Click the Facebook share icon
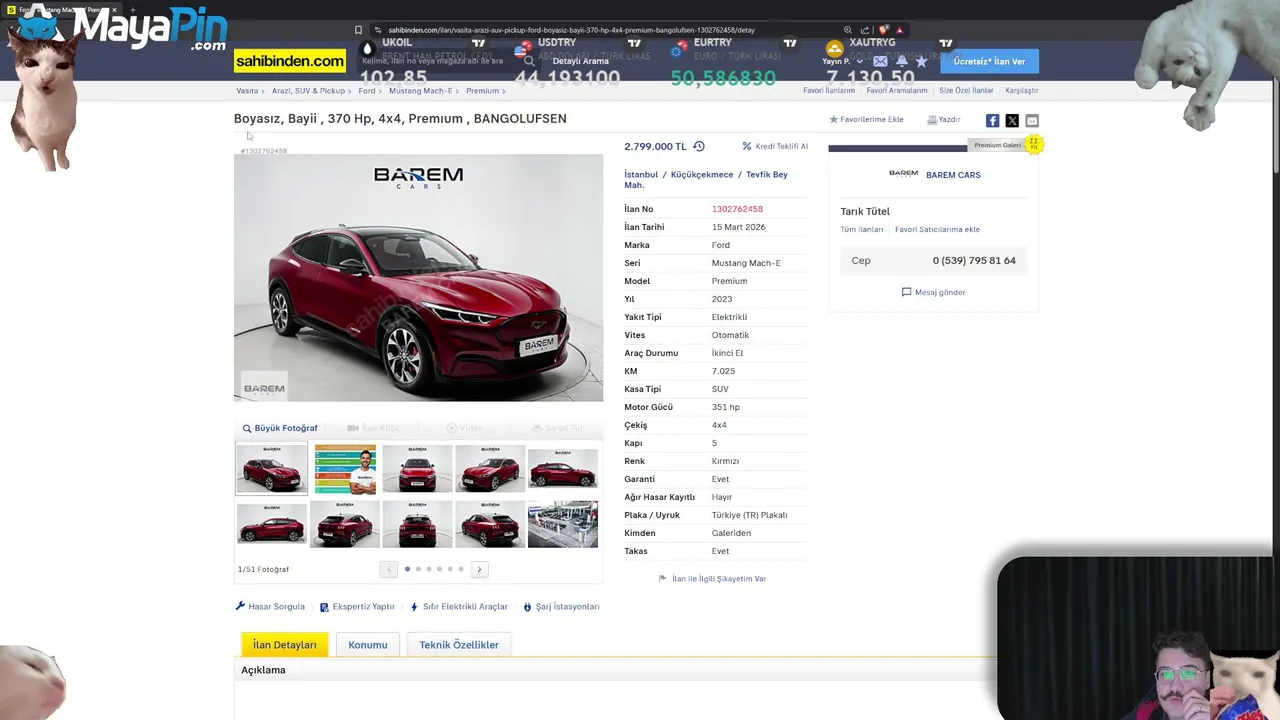The height and width of the screenshot is (720, 1280). (x=992, y=120)
